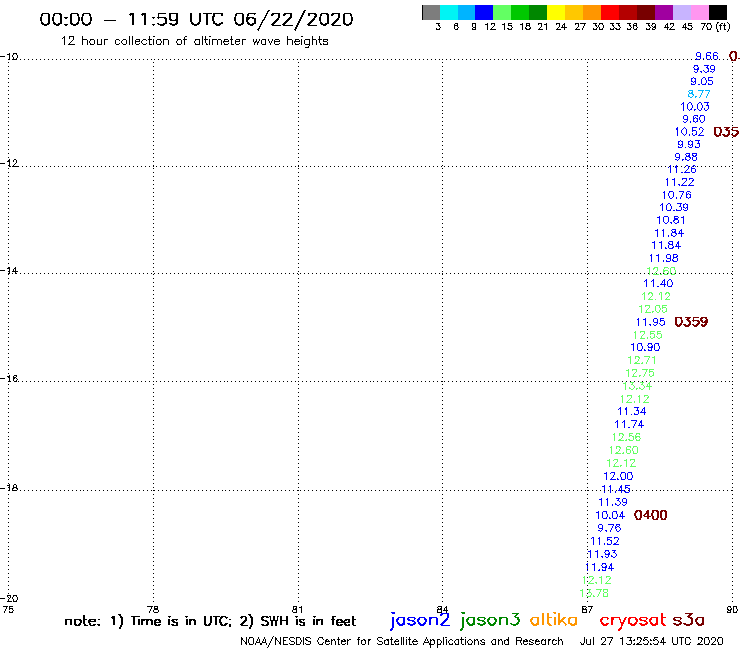Click the 10.04 value next to 0400
740x650 pixels.
point(610,515)
